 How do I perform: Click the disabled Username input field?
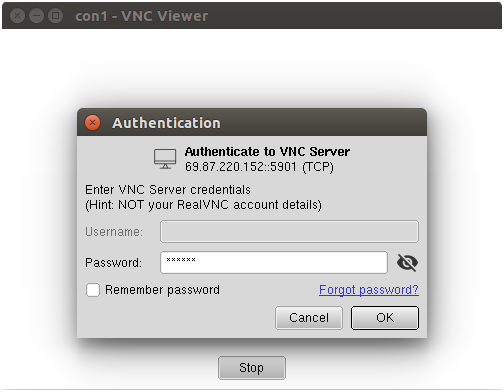coord(289,231)
